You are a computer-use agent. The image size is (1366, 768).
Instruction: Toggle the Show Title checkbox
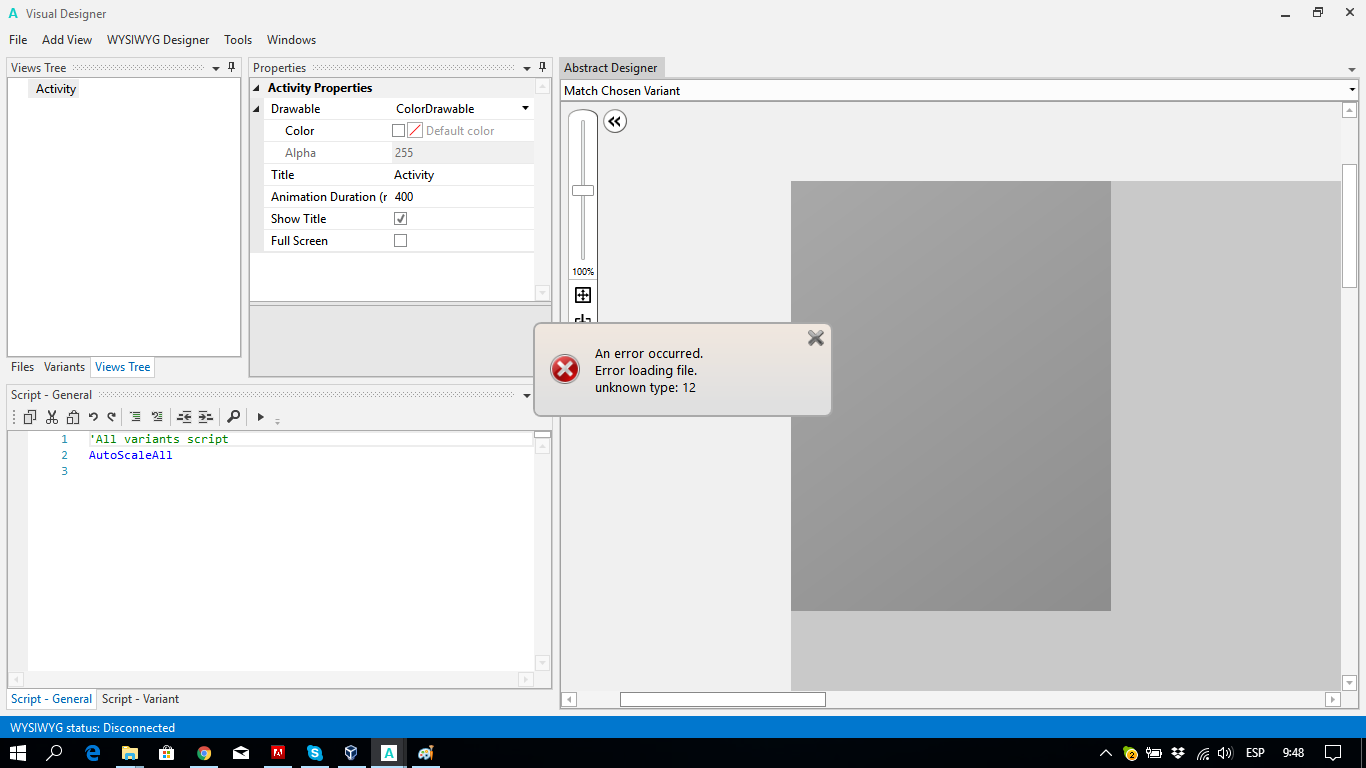pyautogui.click(x=400, y=218)
